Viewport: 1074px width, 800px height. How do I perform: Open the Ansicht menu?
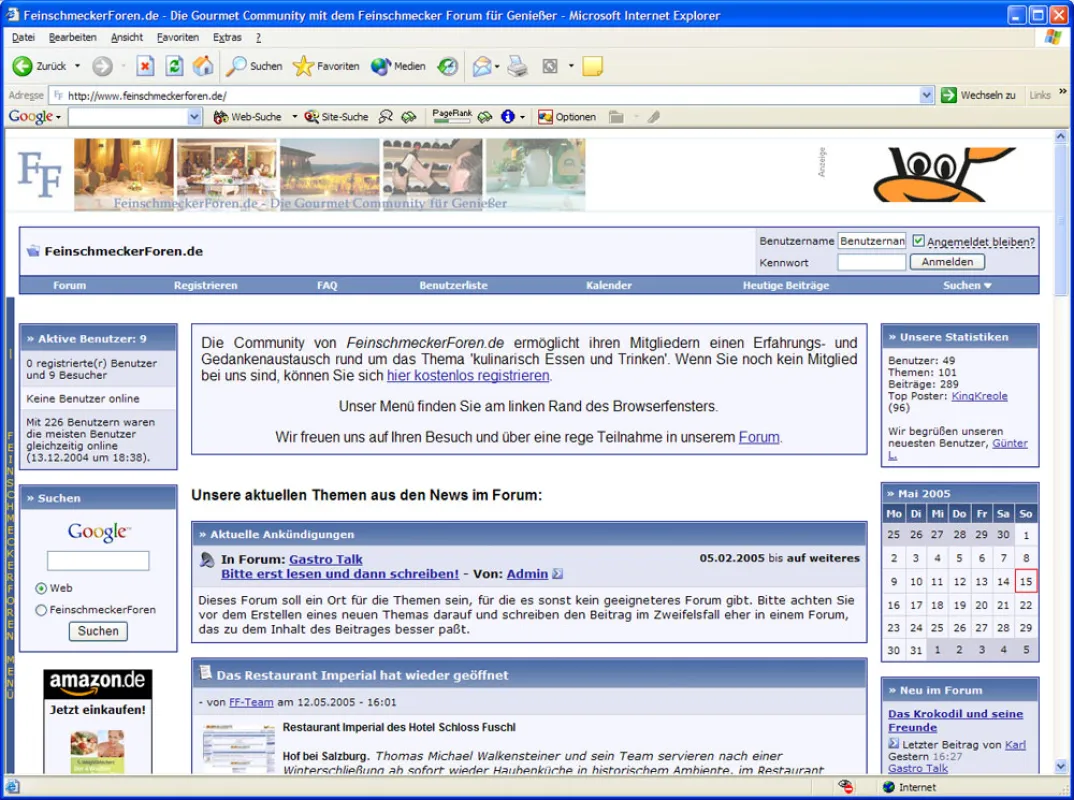click(x=127, y=38)
